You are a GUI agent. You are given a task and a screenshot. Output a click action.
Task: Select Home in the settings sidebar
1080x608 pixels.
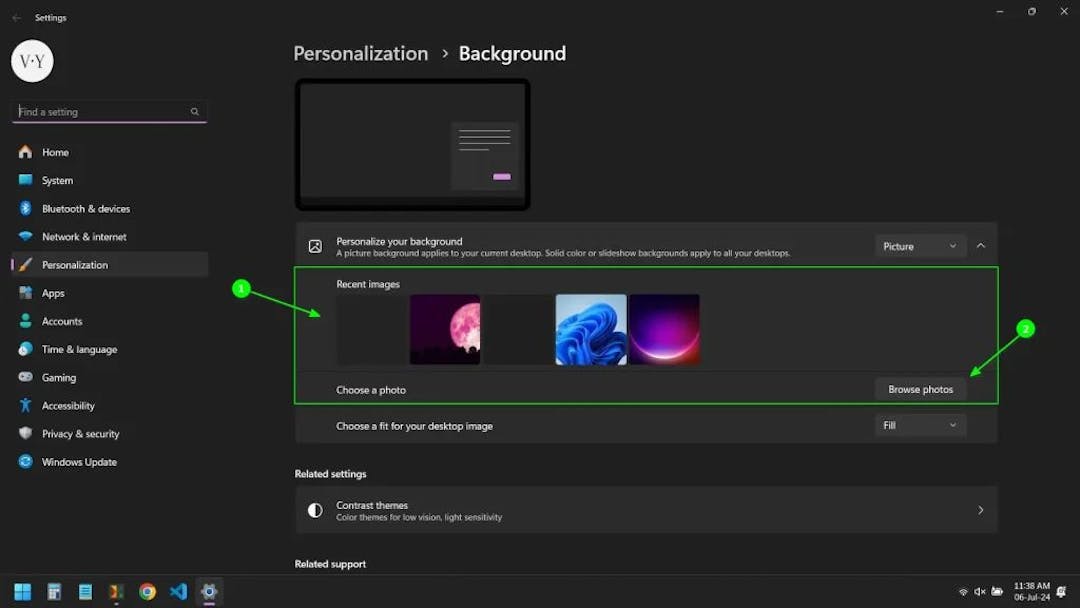pyautogui.click(x=53, y=152)
